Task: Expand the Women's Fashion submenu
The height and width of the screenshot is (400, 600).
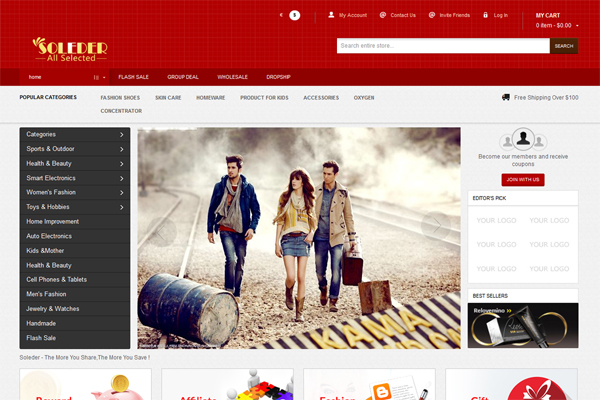Action: click(122, 193)
